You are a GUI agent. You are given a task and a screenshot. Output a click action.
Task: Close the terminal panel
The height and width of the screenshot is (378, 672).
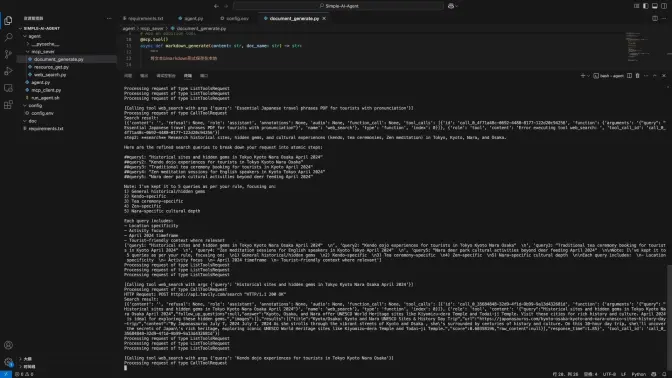click(x=664, y=76)
